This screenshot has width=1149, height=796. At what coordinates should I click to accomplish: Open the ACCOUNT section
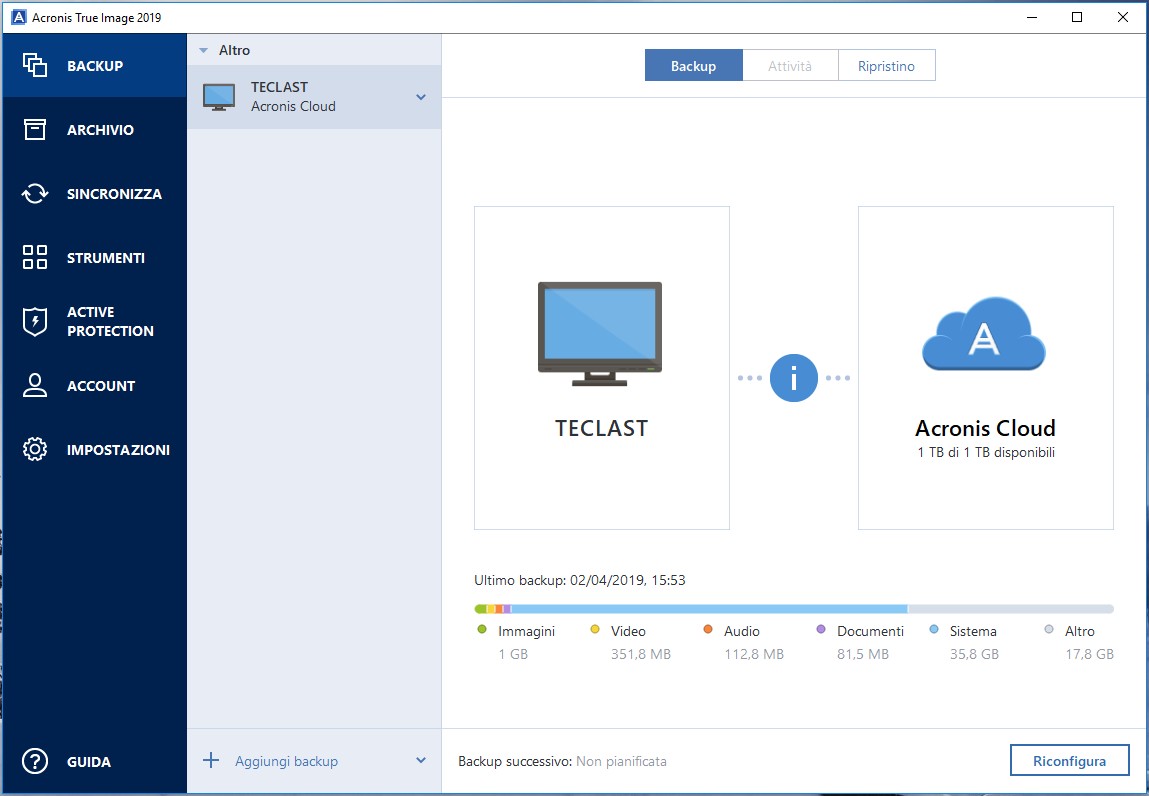pyautogui.click(x=101, y=386)
